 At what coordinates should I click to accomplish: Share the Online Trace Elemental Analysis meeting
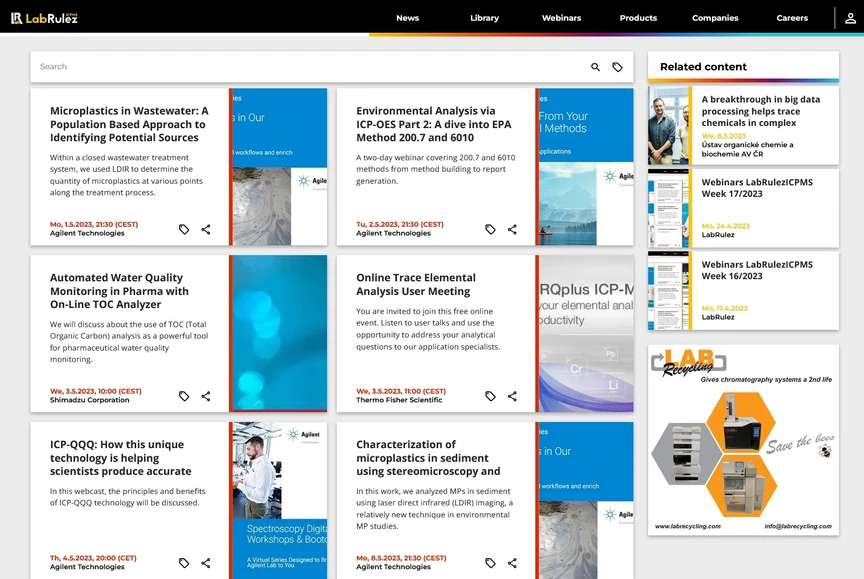512,396
